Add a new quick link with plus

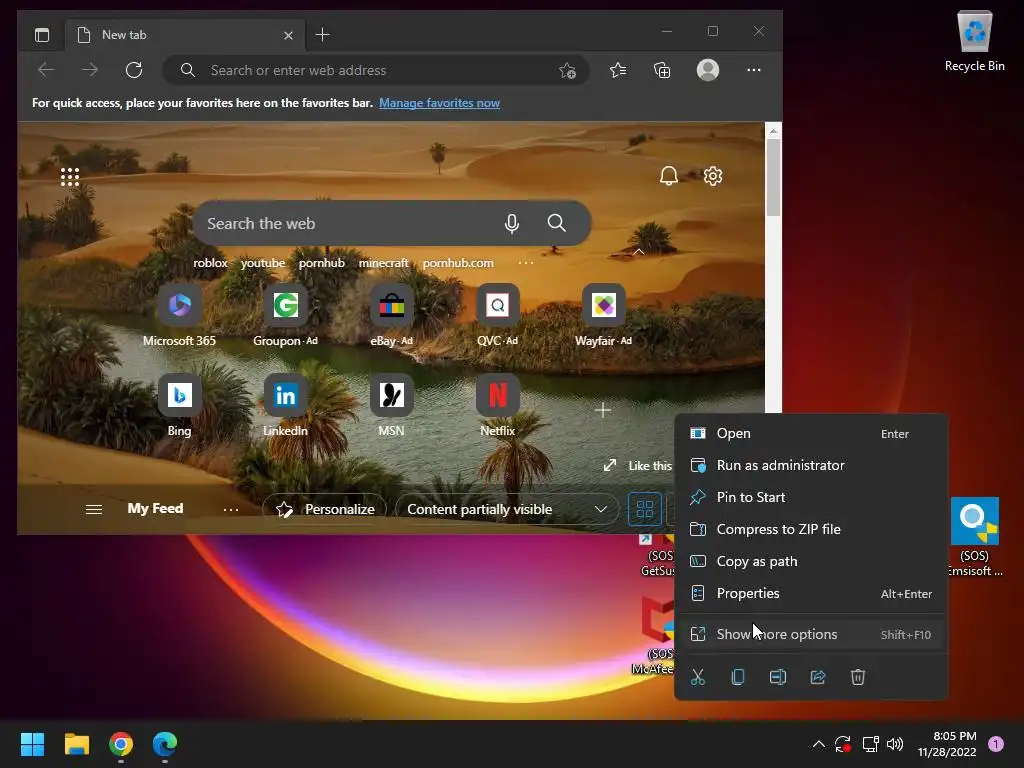pos(603,410)
